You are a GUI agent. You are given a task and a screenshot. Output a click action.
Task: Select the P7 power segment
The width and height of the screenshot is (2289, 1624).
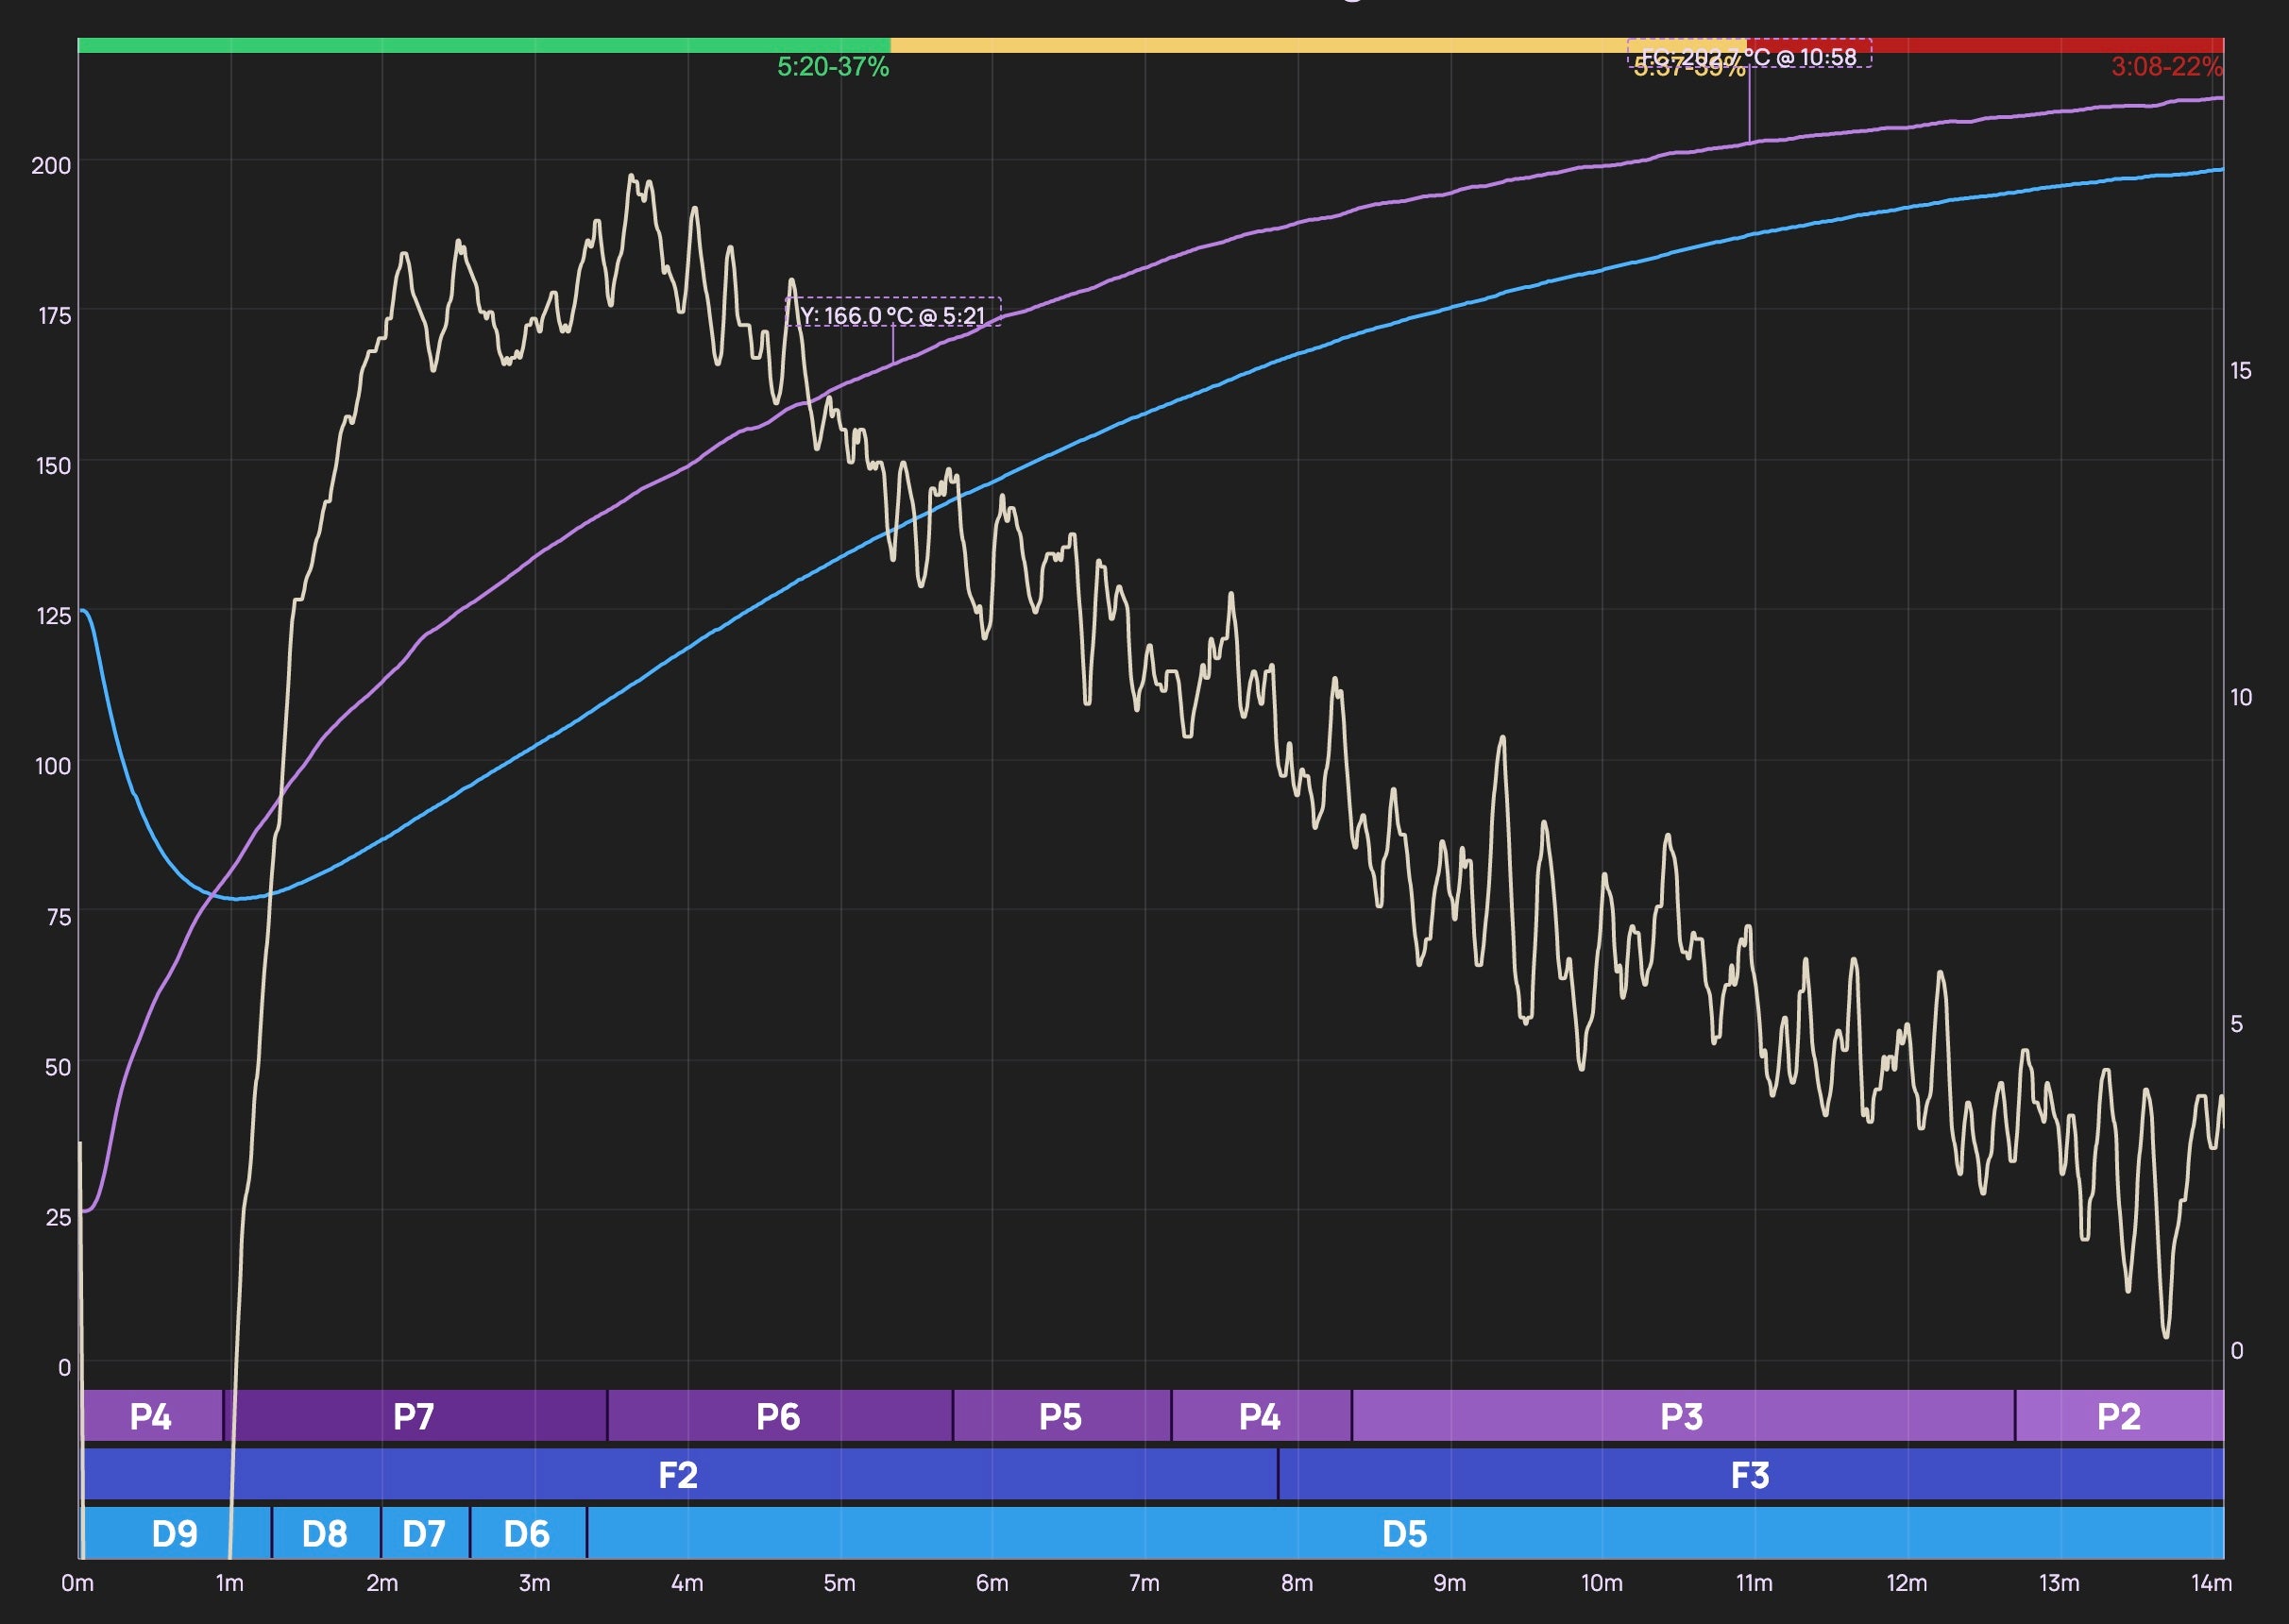(415, 1415)
